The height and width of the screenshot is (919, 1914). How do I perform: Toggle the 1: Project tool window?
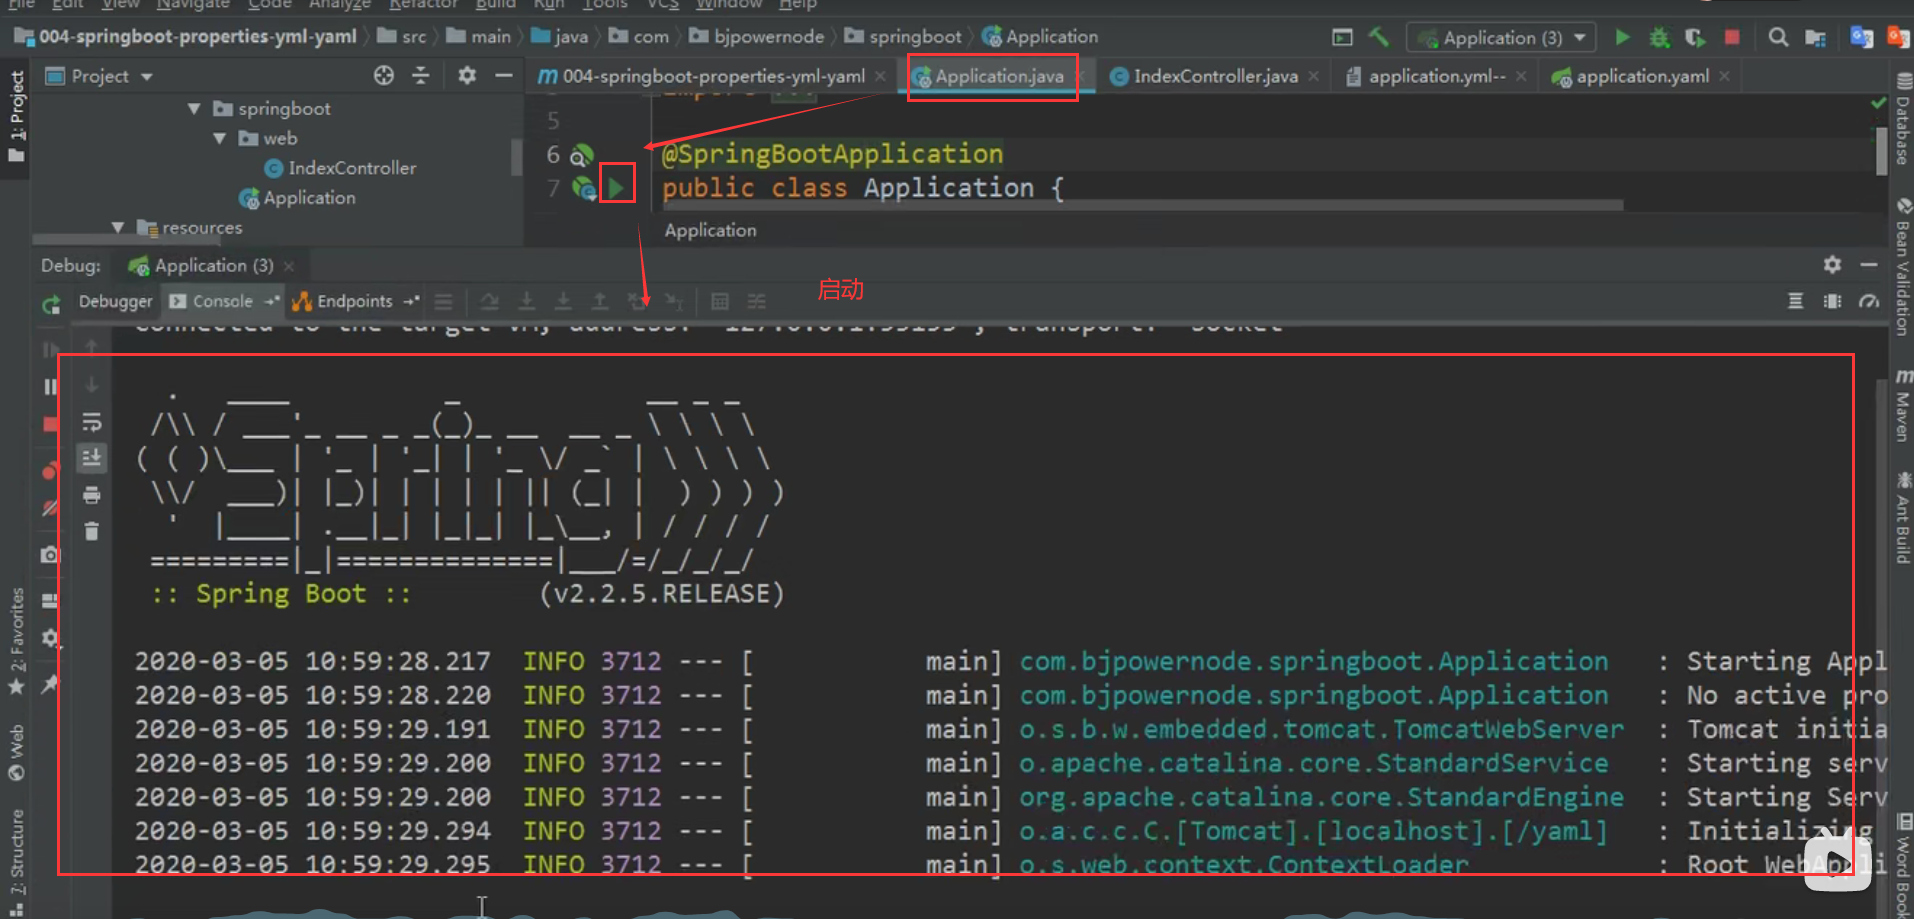click(15, 115)
